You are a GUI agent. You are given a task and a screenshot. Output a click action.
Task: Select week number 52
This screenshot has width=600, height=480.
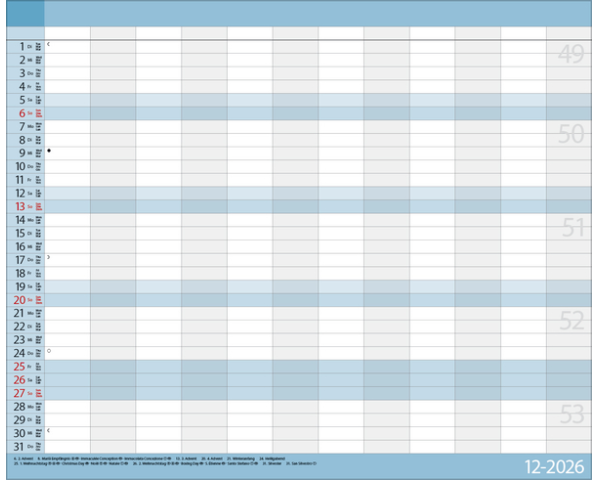(570, 321)
